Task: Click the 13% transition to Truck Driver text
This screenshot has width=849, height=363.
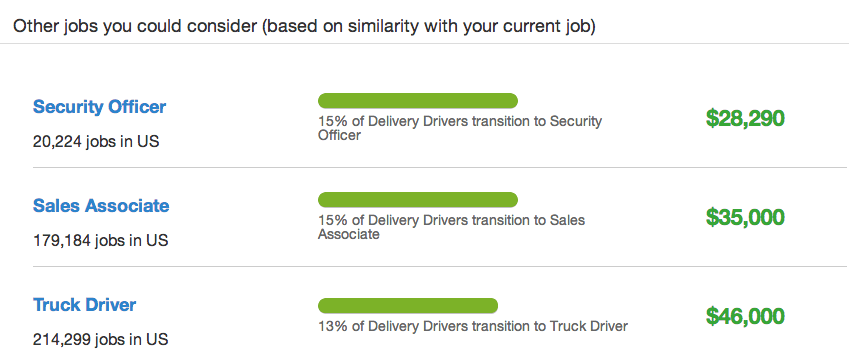Action: 473,327
